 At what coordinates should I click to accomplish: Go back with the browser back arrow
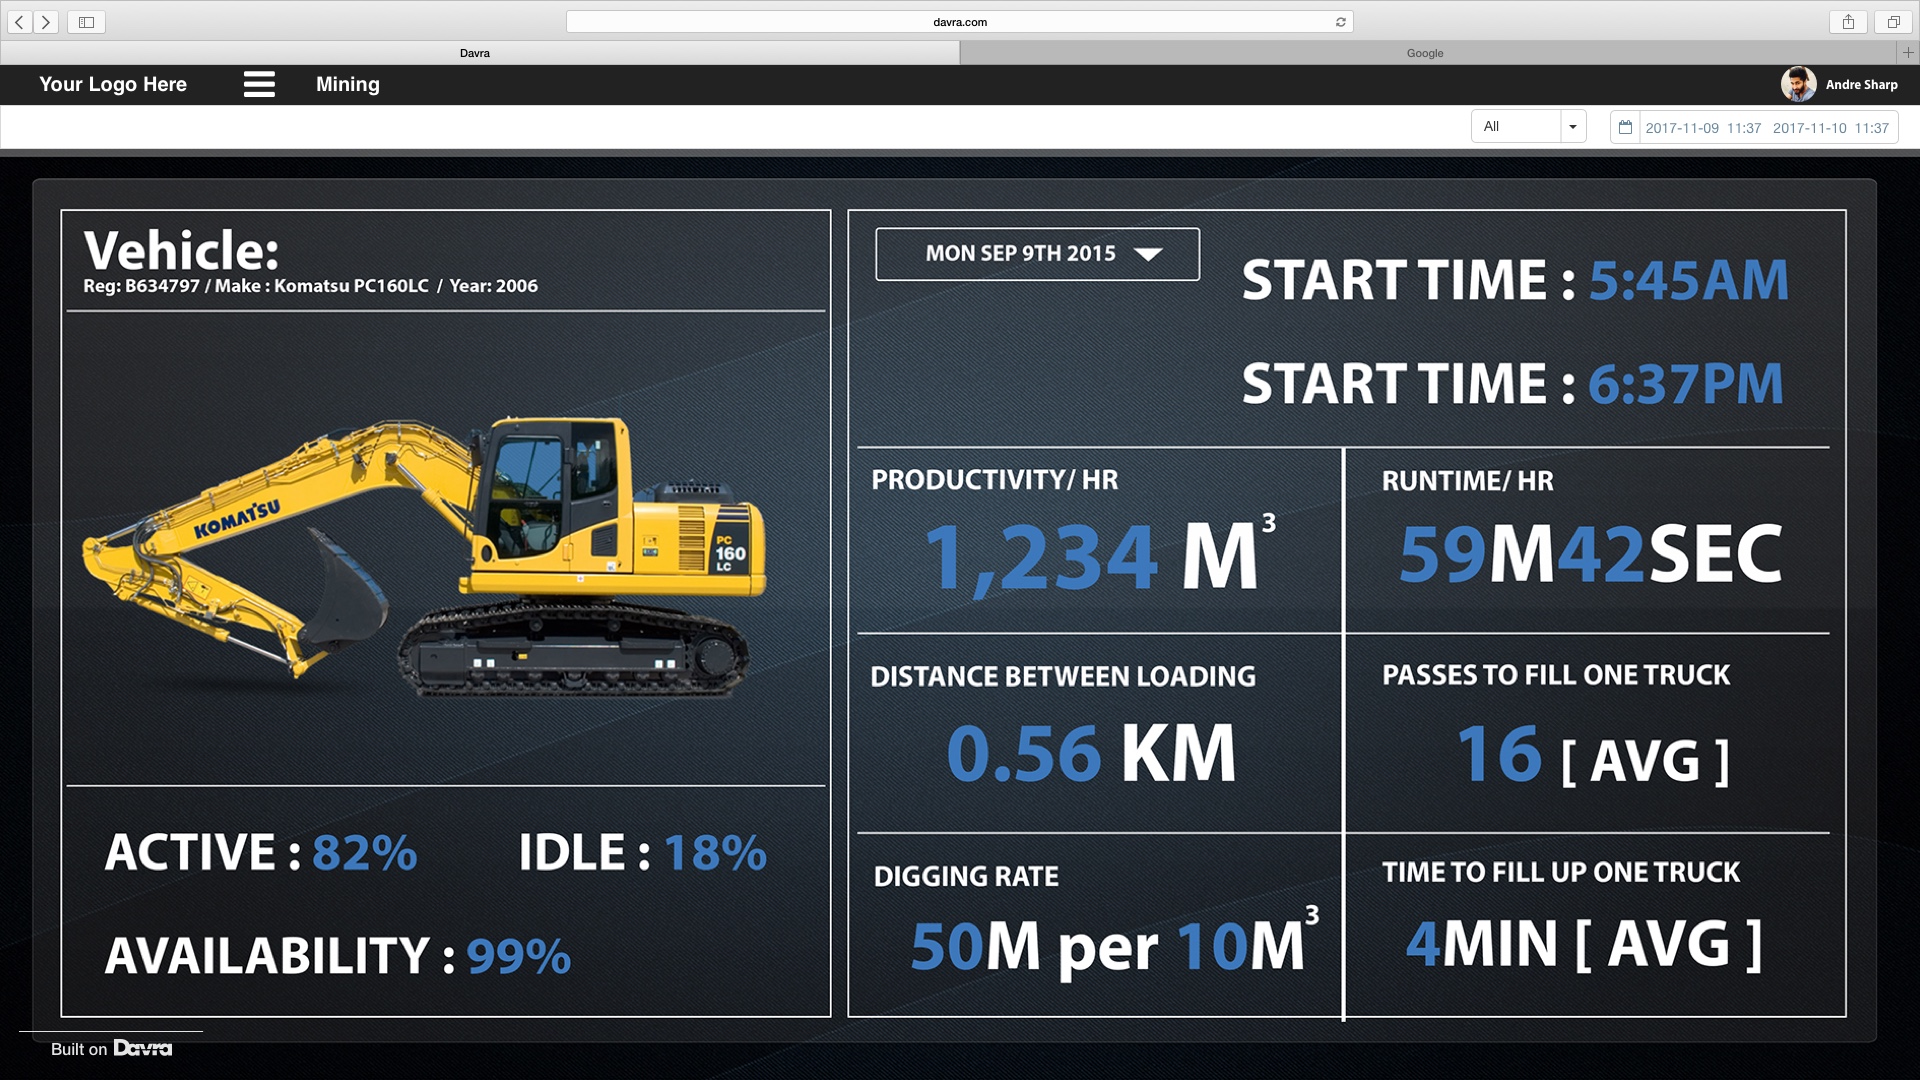(20, 22)
